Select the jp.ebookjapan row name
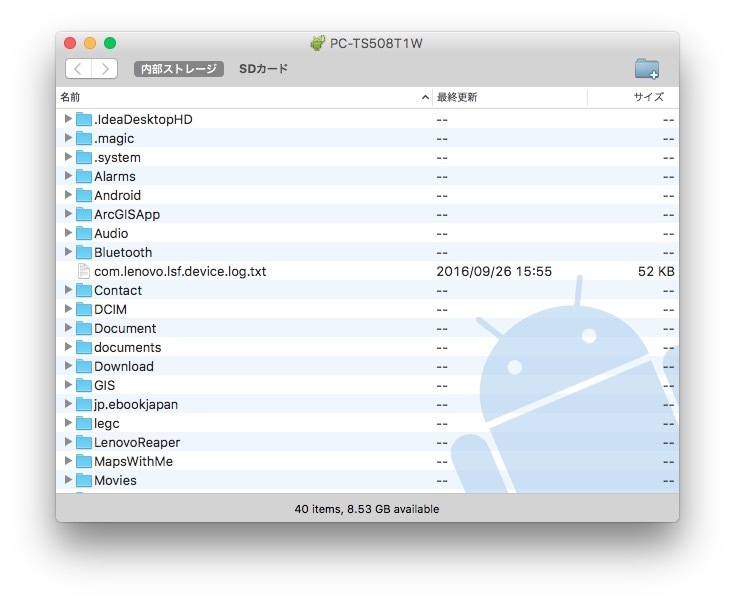 (x=136, y=405)
